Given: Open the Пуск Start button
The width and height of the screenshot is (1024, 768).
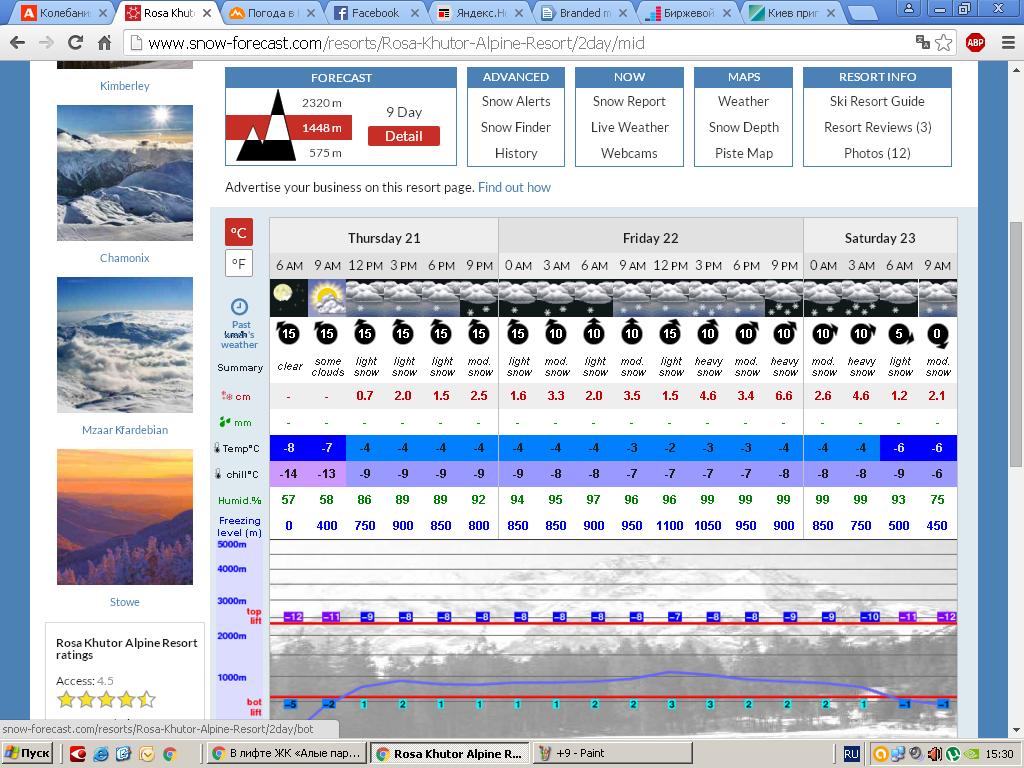Looking at the screenshot, I should pos(27,754).
